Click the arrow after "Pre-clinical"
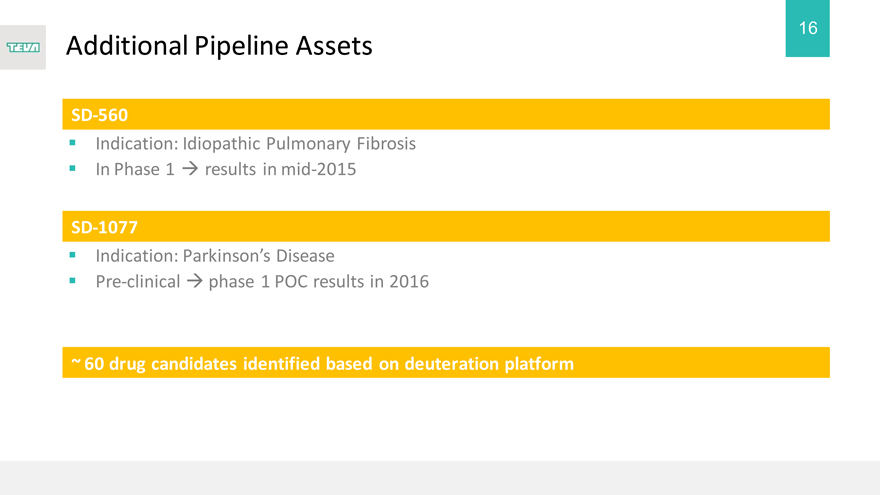 [x=193, y=282]
